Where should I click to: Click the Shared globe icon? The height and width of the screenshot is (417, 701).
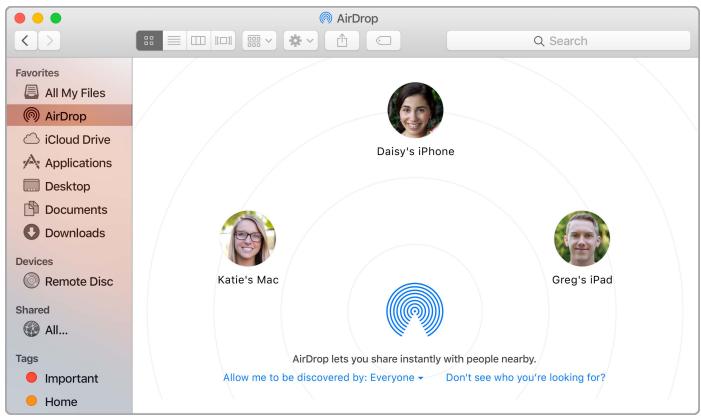point(31,329)
